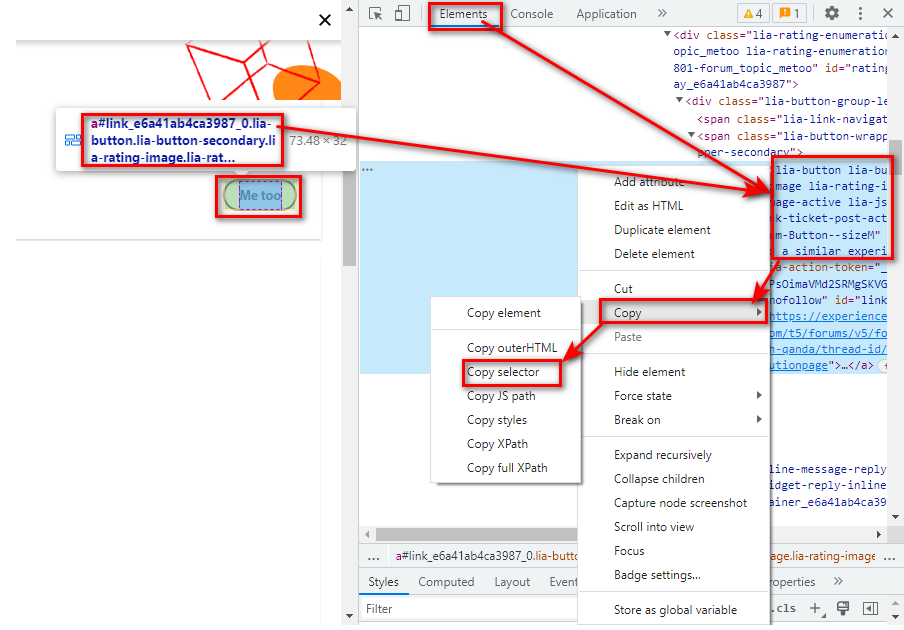
Task: Click the Me too button on the page
Action: pyautogui.click(x=258, y=195)
